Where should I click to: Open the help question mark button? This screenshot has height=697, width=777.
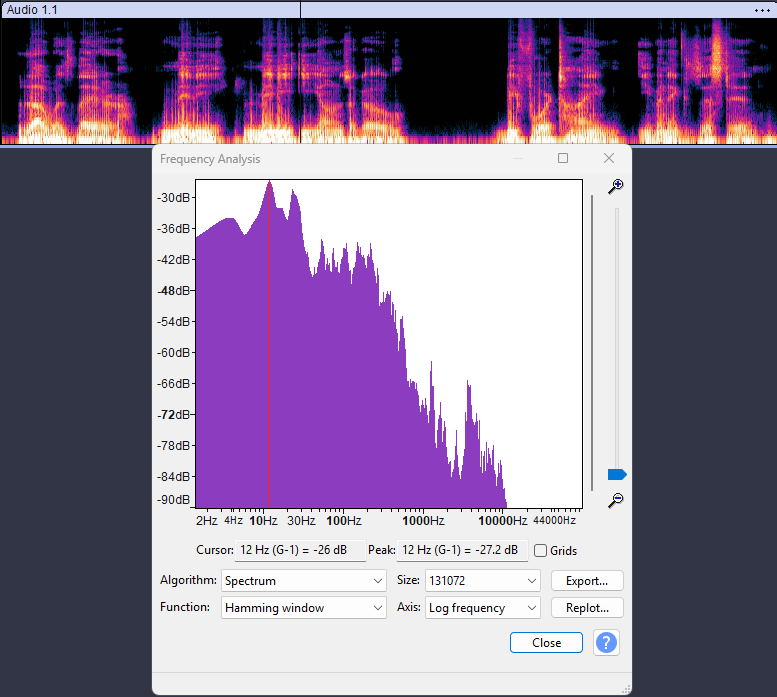606,643
